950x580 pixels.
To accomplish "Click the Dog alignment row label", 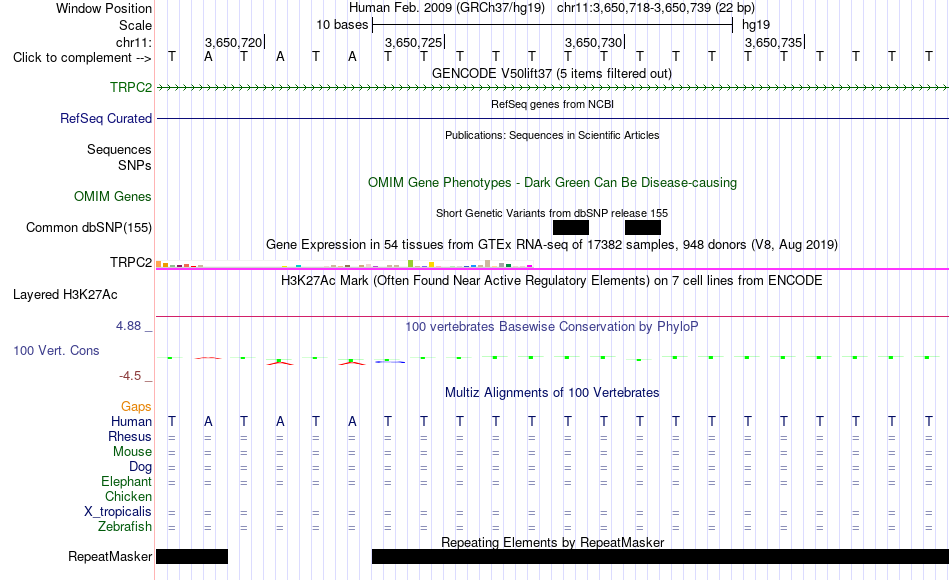I will [x=140, y=467].
